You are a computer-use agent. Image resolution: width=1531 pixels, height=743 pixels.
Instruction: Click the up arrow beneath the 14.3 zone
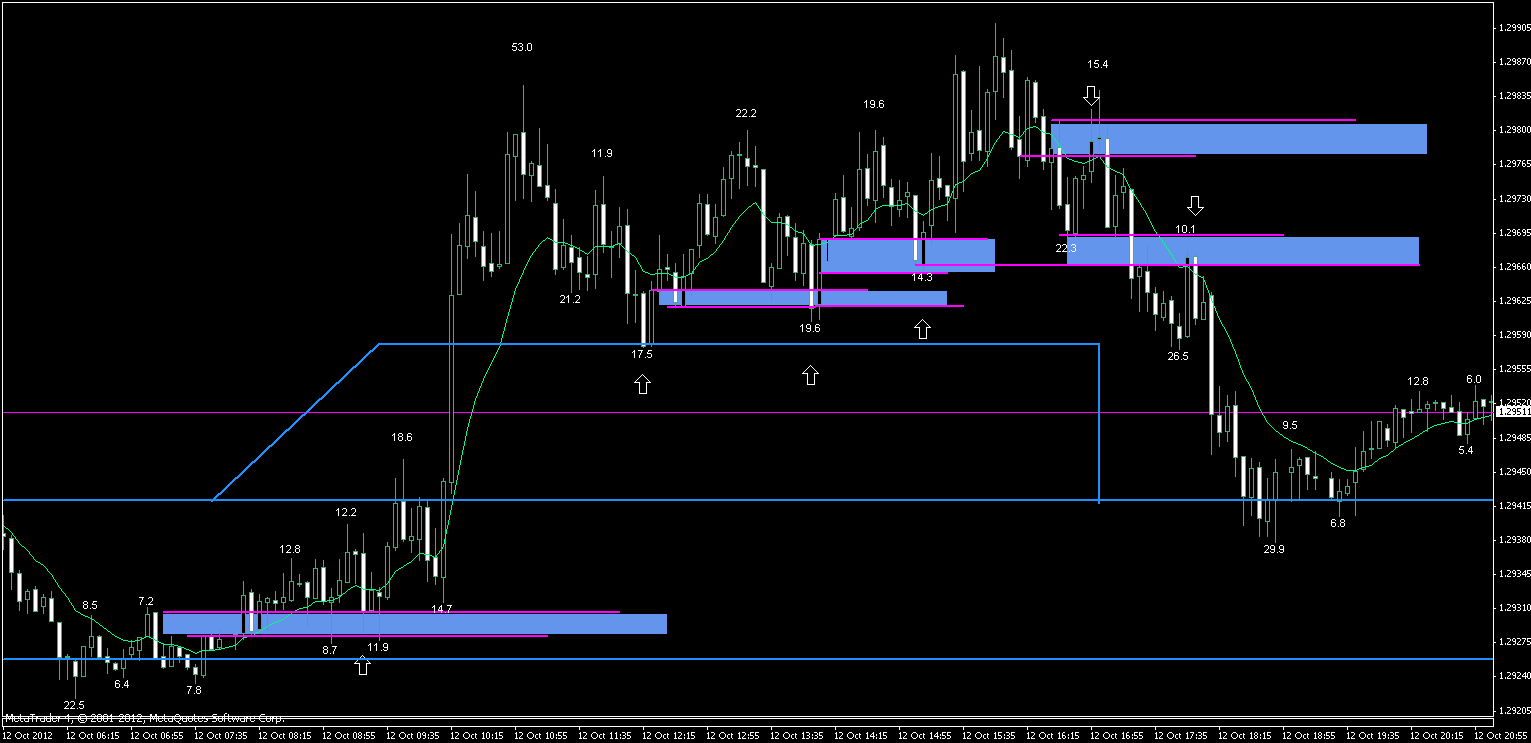921,330
